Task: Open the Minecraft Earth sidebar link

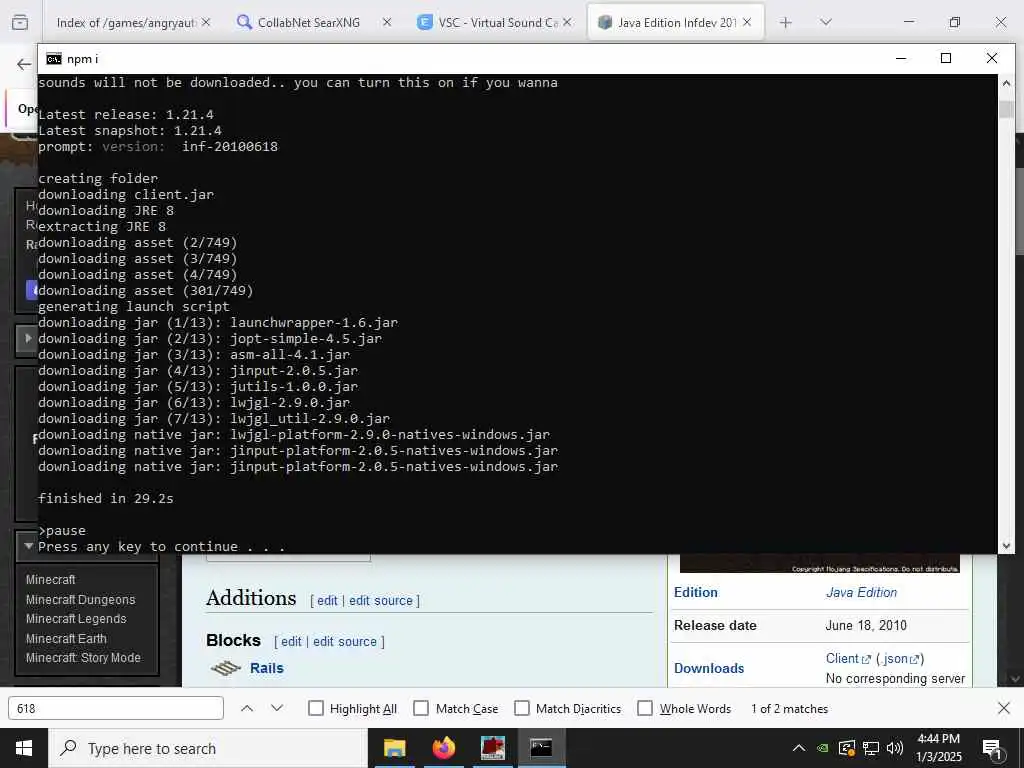Action: coord(66,638)
